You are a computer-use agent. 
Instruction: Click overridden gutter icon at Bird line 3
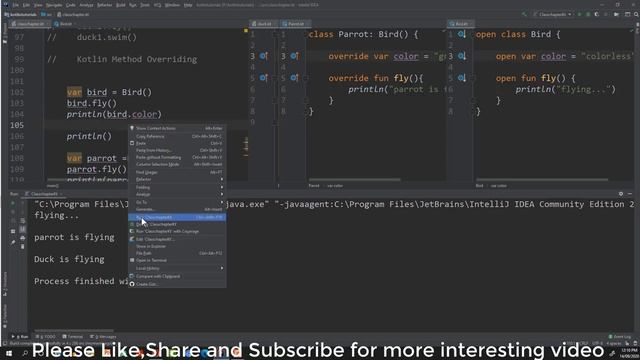click(462, 56)
